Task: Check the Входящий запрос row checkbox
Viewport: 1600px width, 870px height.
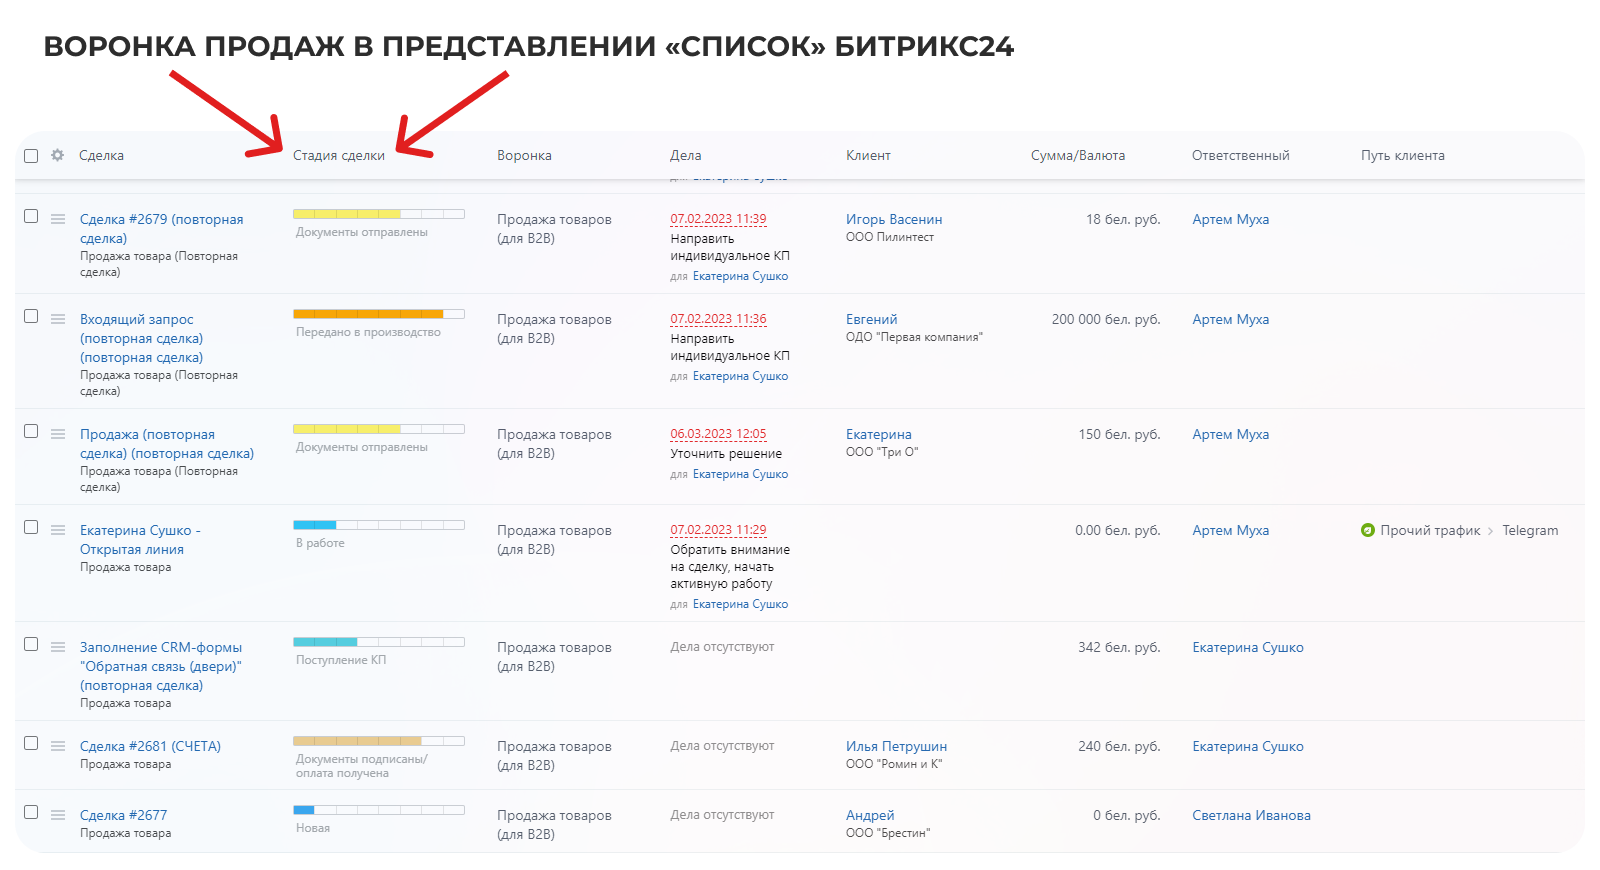Action: coord(31,316)
